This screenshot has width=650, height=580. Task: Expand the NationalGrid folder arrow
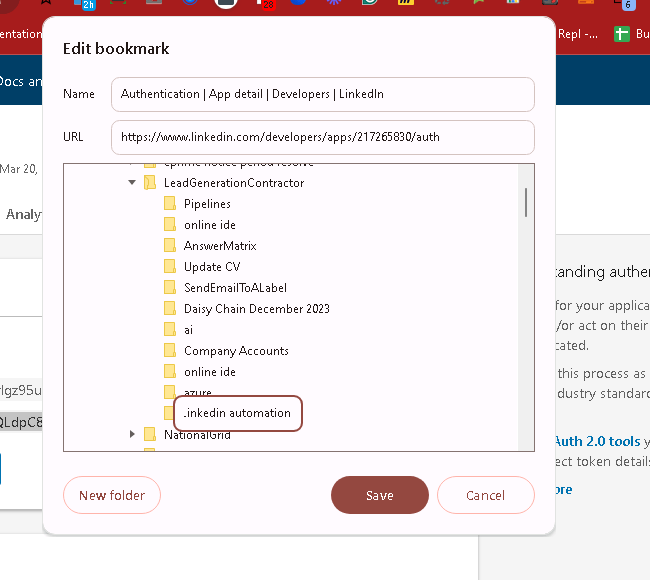tap(132, 434)
